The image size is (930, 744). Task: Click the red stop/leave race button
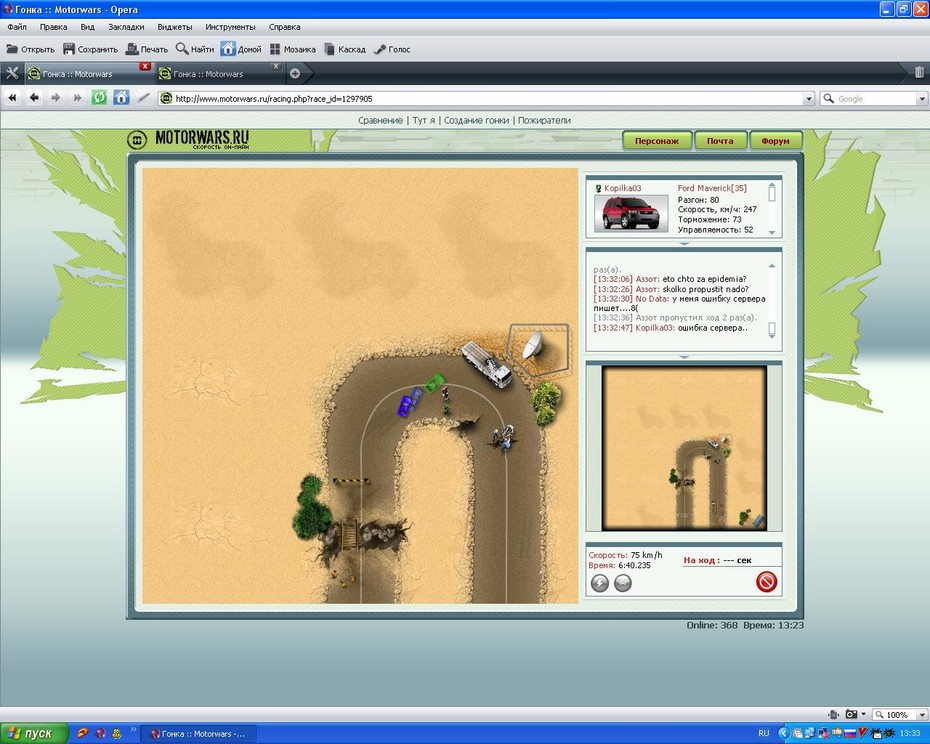click(766, 581)
